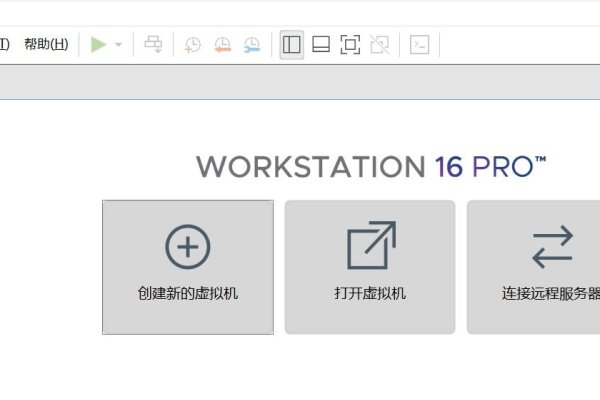Click the green power-on play button
The image size is (600, 400).
[x=98, y=44]
